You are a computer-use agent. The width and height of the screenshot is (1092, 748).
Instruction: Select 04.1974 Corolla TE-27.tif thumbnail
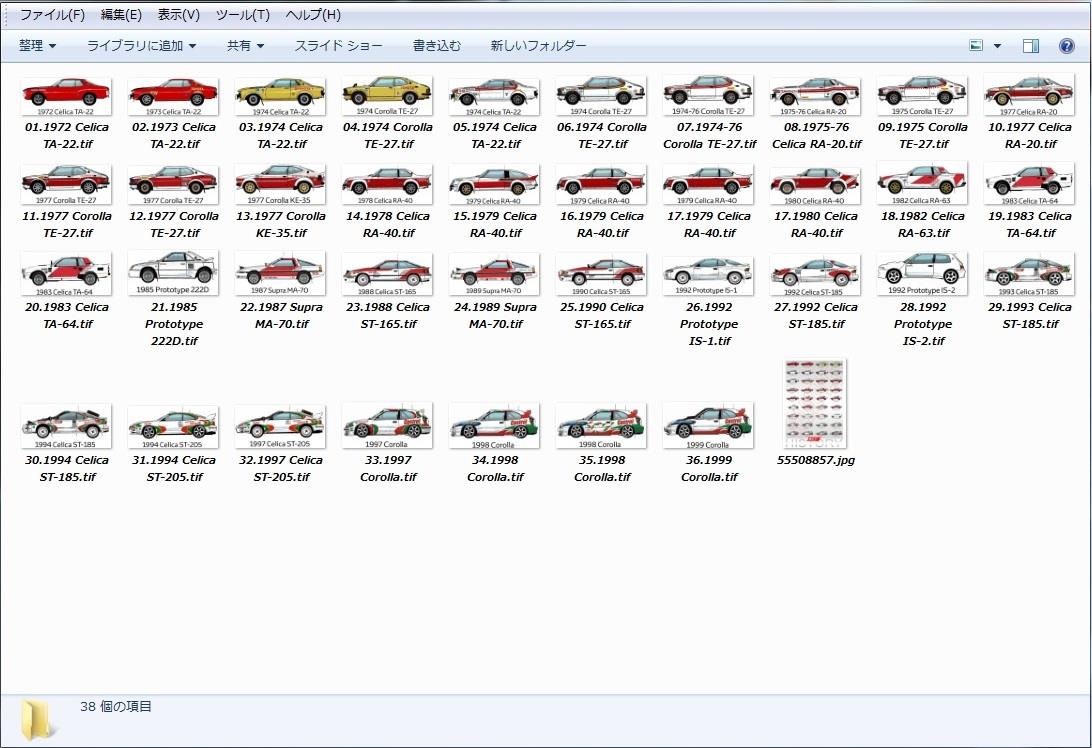point(387,96)
